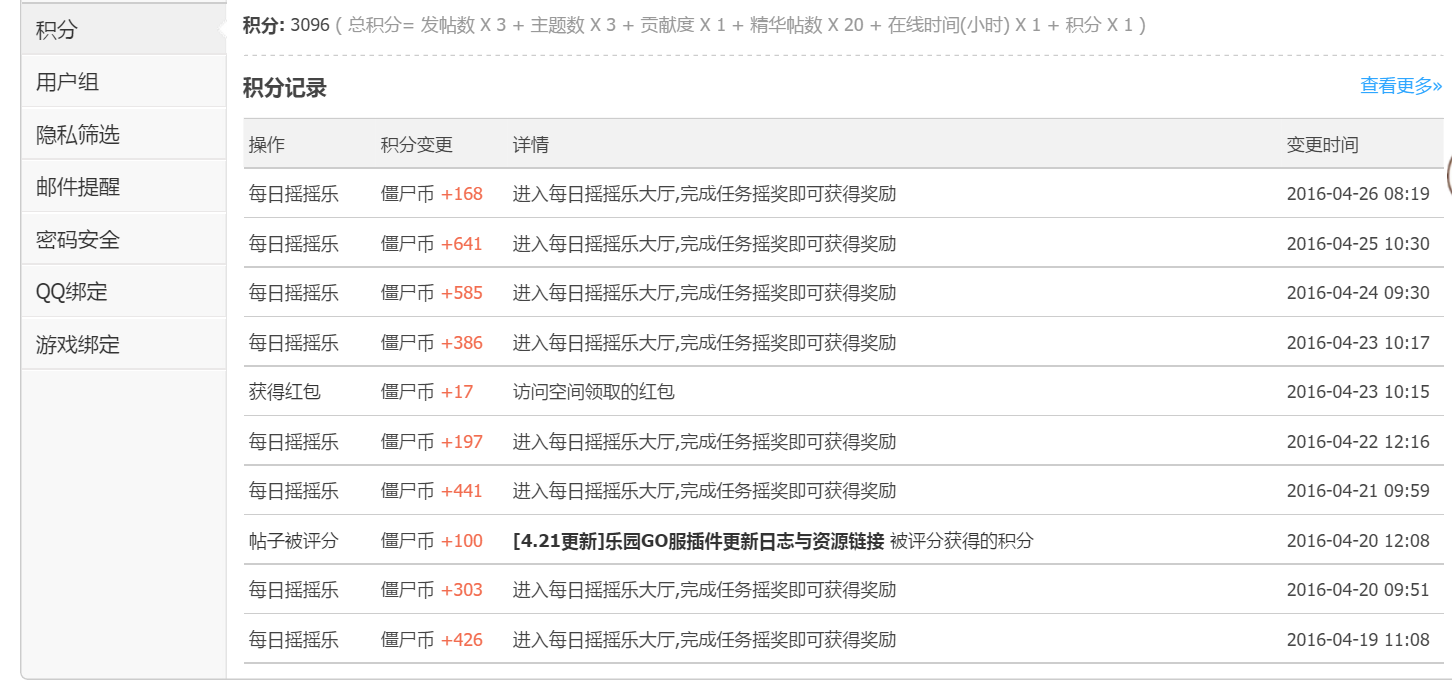Click the 查看更多» link

pyautogui.click(x=1400, y=86)
